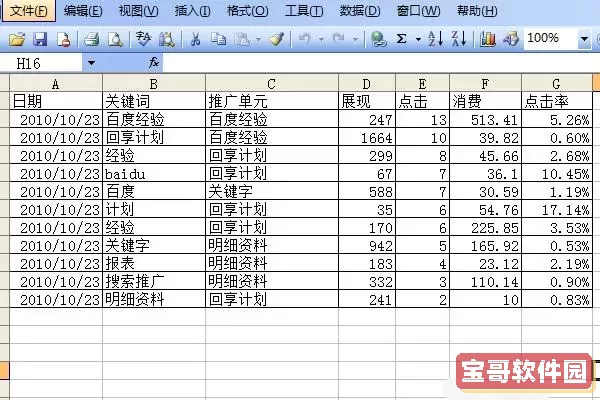Click the cell with value 1664
600x400 pixels.
367,137
